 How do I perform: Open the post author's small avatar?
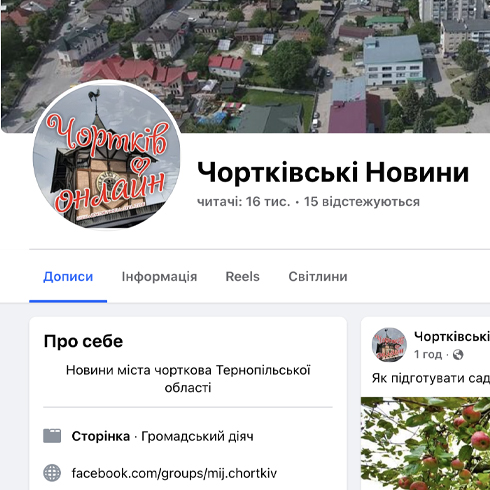[389, 345]
